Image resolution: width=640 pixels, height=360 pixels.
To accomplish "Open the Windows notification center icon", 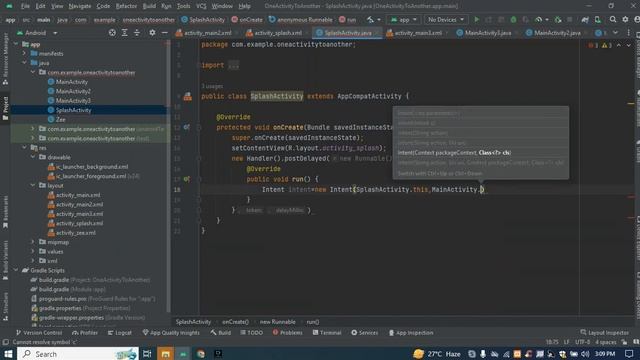I will click(629, 354).
